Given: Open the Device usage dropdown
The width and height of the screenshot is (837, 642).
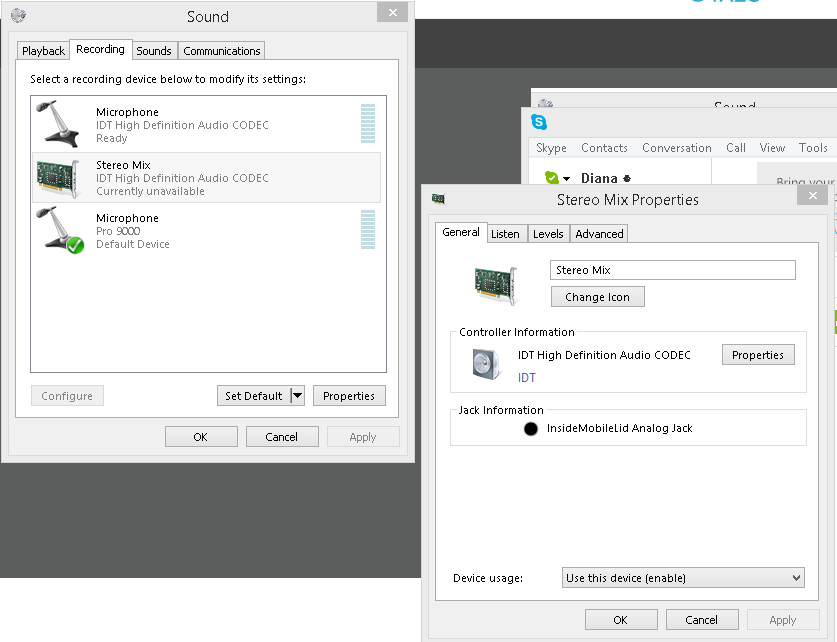Looking at the screenshot, I should 683,577.
